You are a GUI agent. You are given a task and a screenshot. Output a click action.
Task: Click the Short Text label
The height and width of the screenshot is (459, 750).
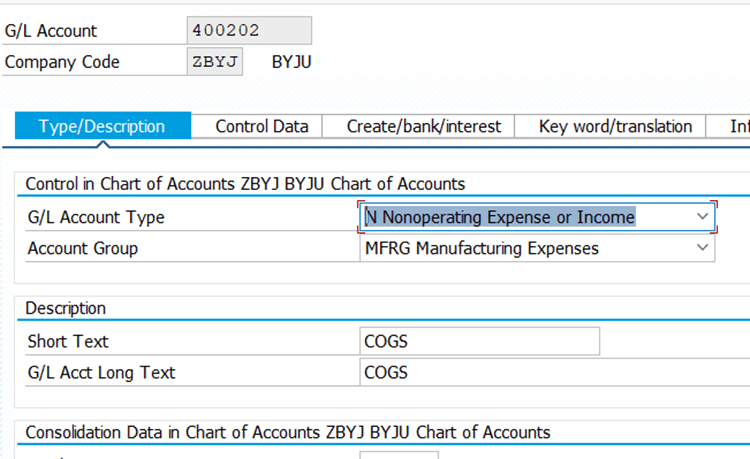pos(67,341)
